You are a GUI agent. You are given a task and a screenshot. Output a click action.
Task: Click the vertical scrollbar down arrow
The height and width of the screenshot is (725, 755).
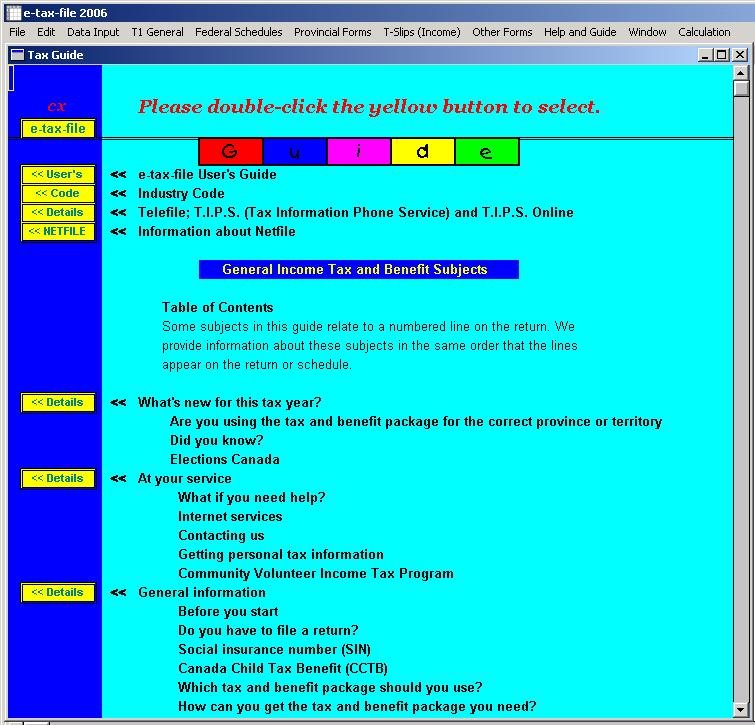pos(741,709)
